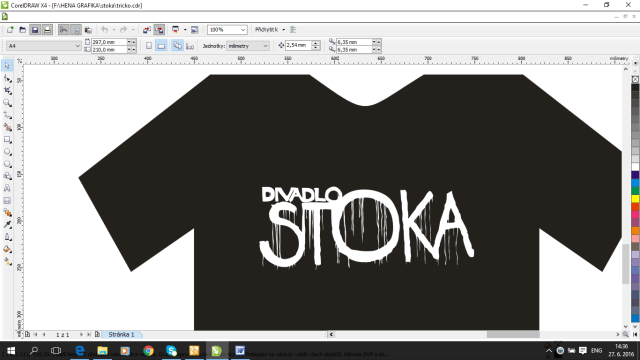Select the Shape tool
This screenshot has height=360, width=640.
click(7, 78)
